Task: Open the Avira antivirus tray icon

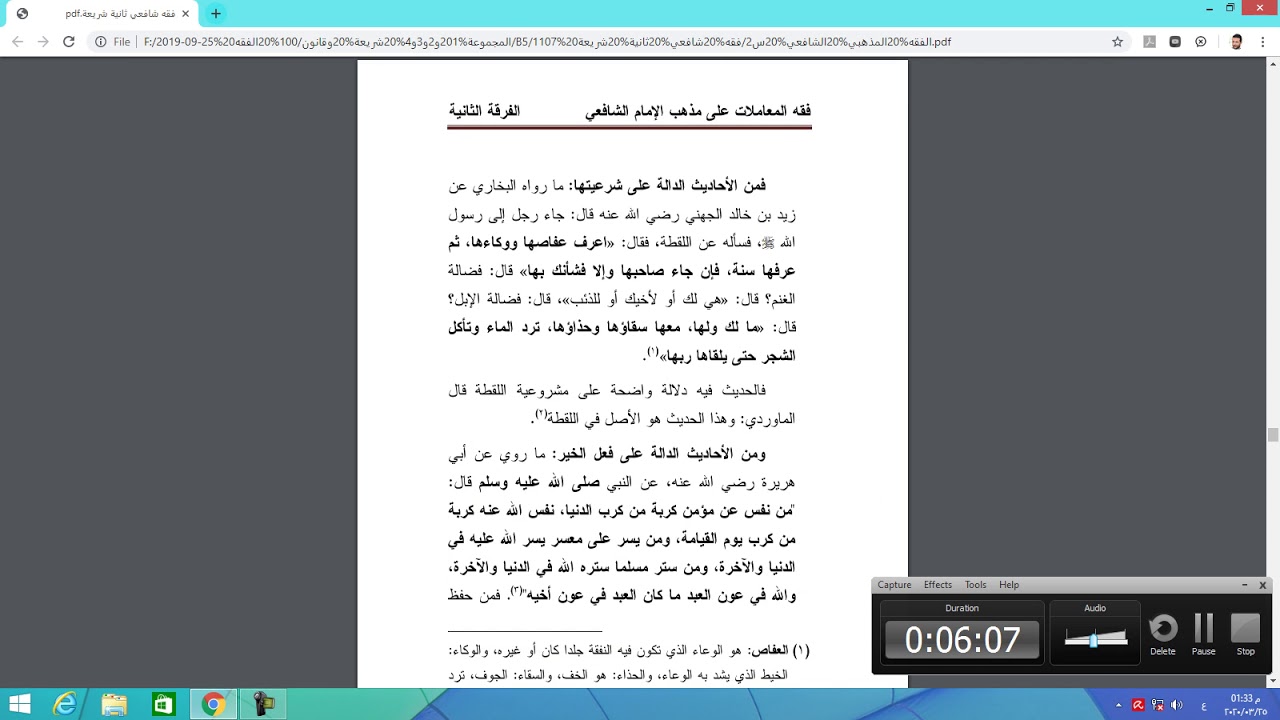Action: [x=1138, y=705]
